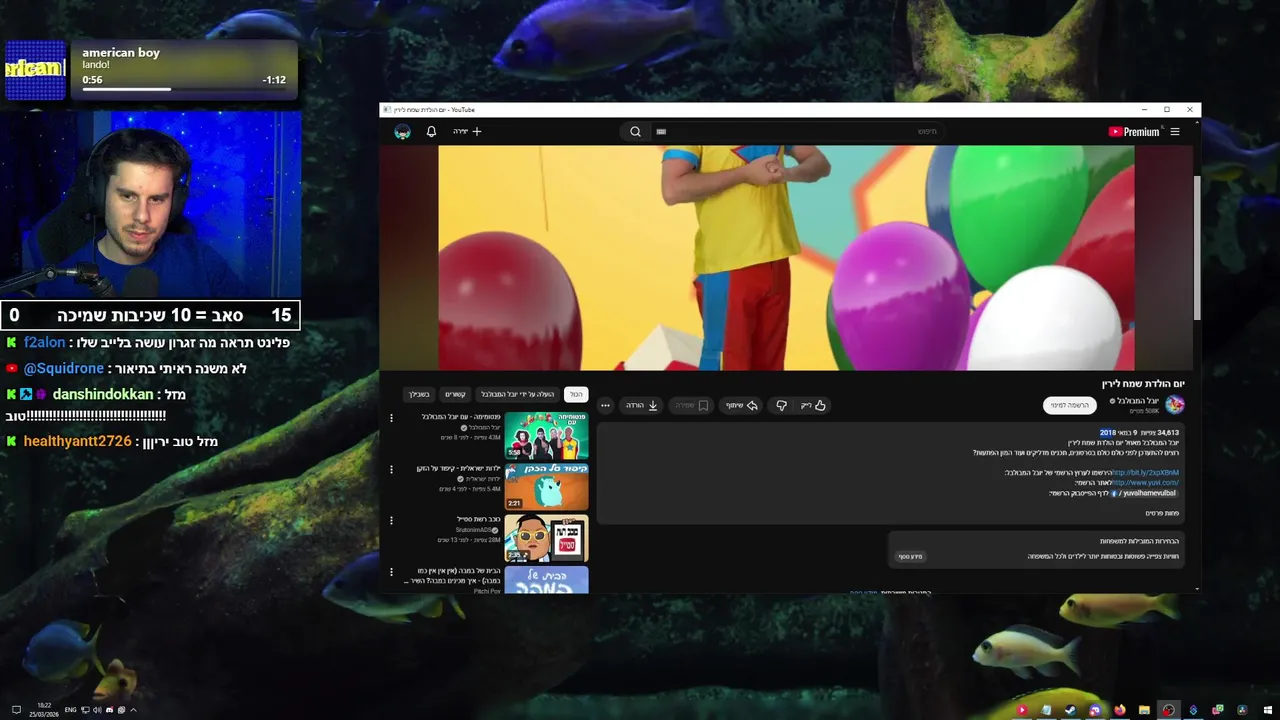Click the הורדה download button
Image resolution: width=1280 pixels, height=720 pixels.
click(x=642, y=405)
